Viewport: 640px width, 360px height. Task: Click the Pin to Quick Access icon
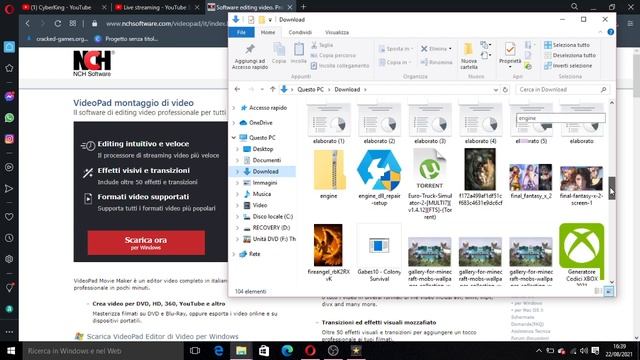(249, 49)
